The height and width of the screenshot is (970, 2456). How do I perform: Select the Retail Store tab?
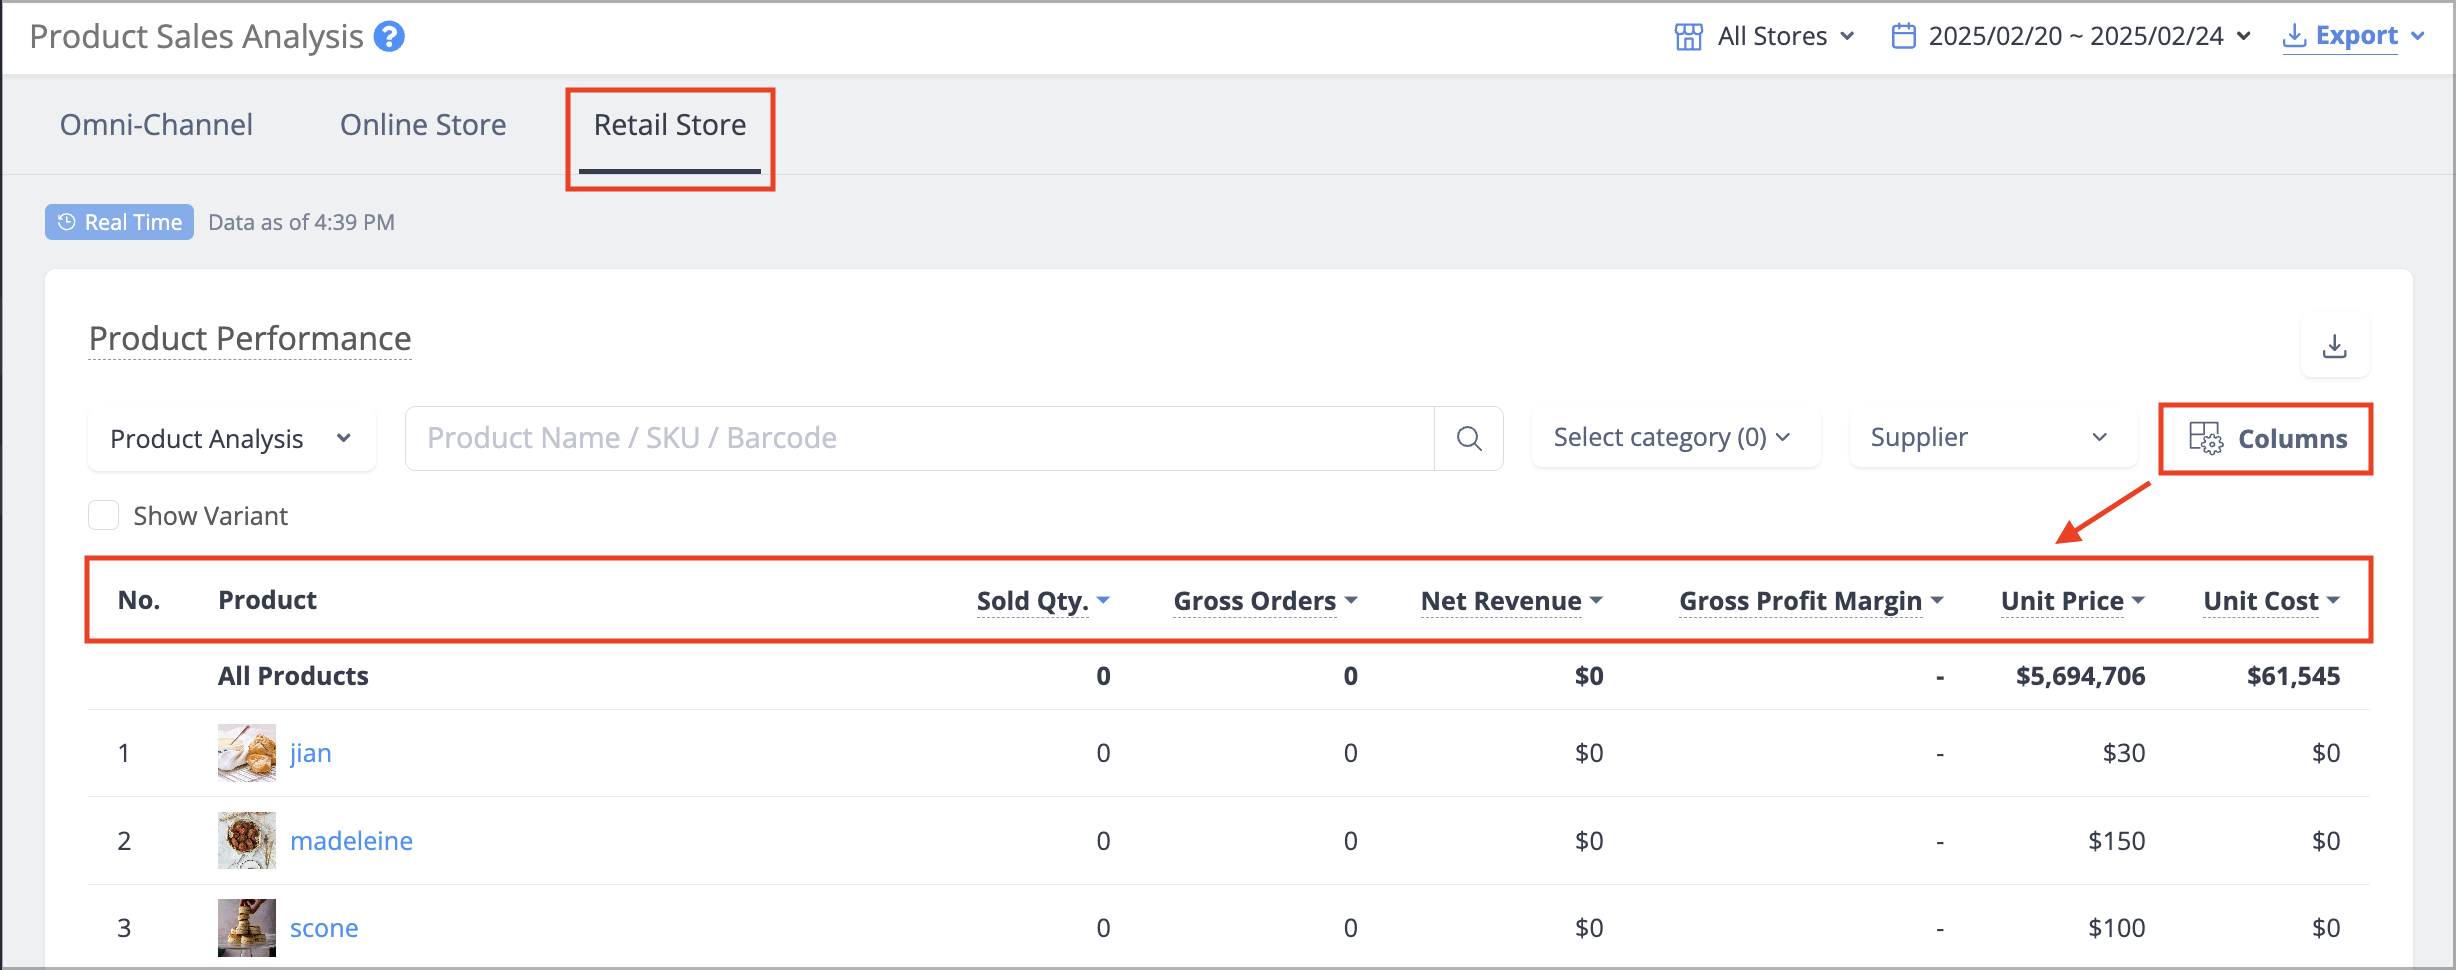pyautogui.click(x=670, y=125)
